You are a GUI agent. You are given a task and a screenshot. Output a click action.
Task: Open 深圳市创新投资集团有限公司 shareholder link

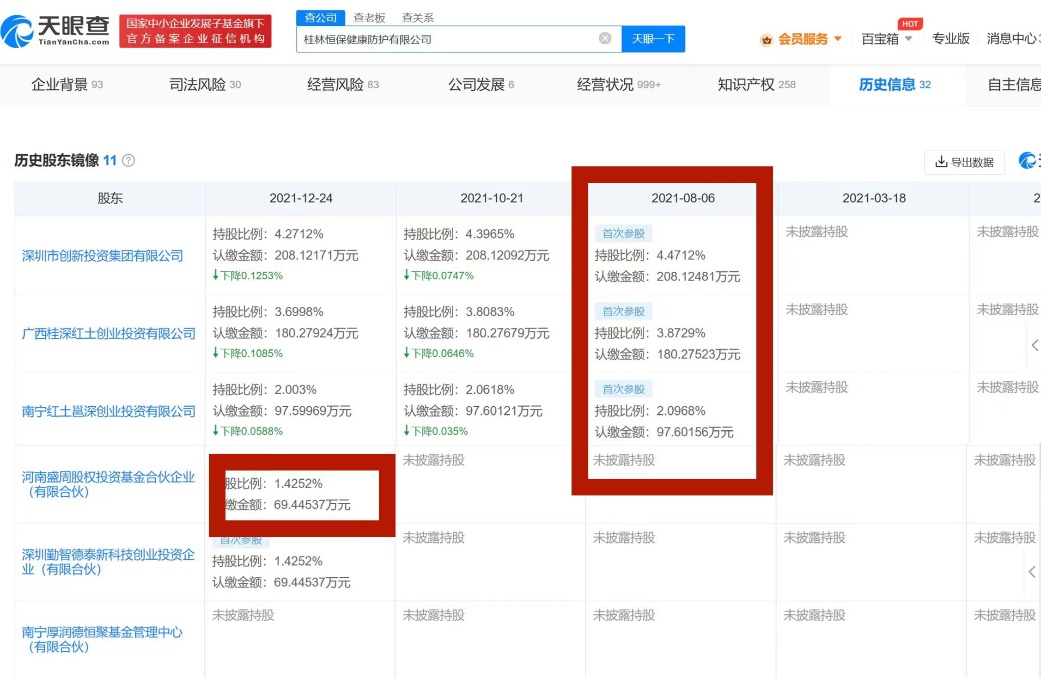click(x=103, y=256)
